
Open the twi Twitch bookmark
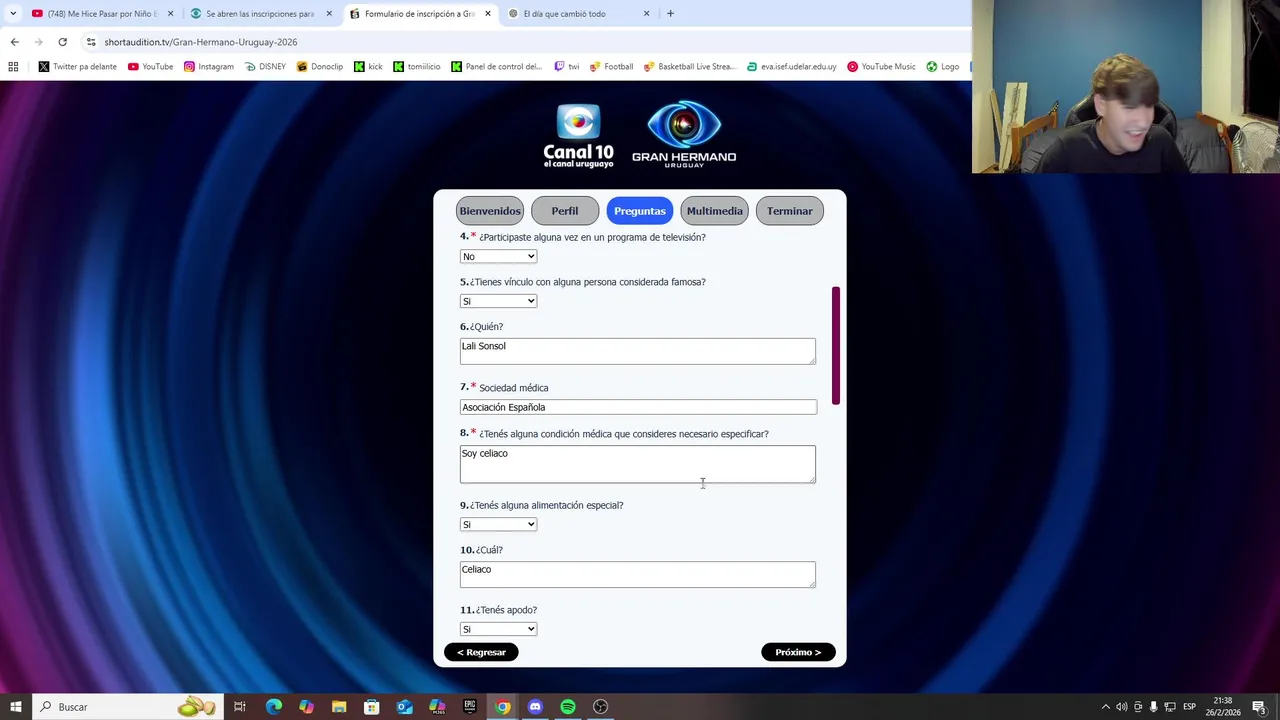(567, 66)
